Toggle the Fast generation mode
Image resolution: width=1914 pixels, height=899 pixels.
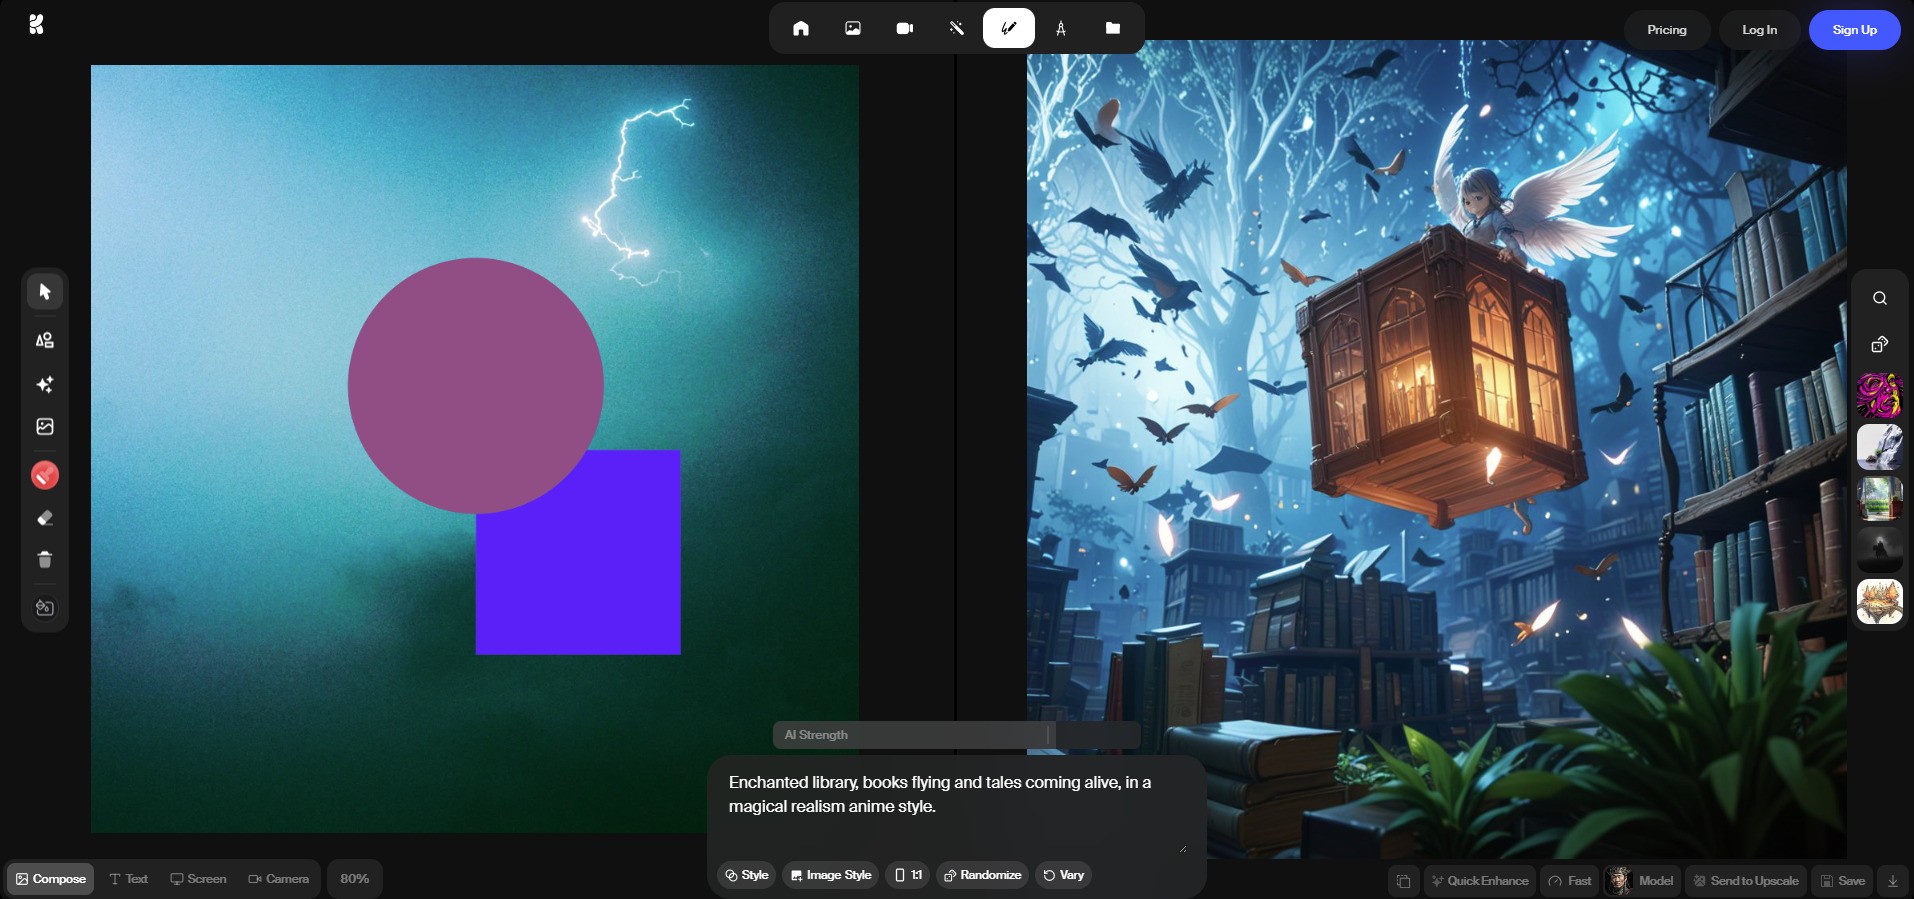(1570, 881)
